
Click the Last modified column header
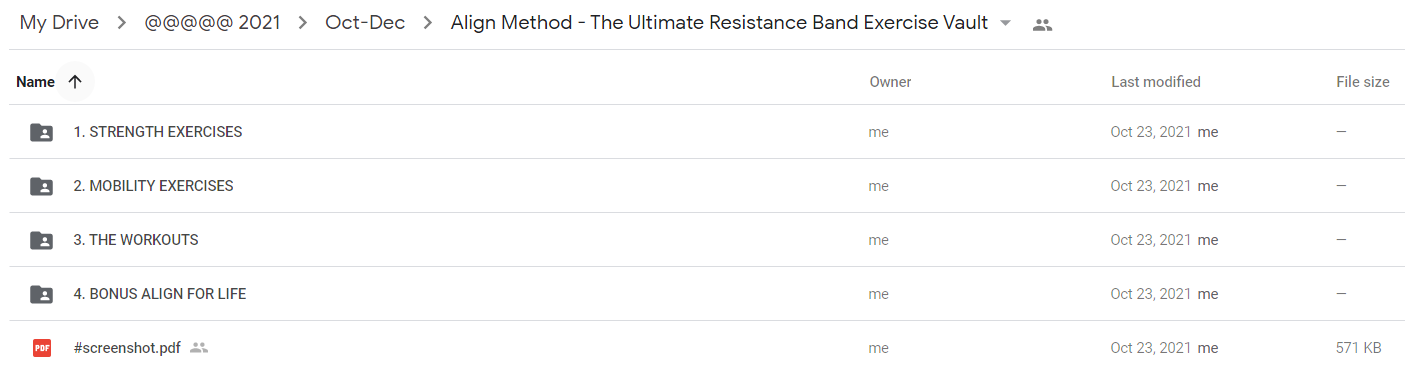click(x=1156, y=82)
